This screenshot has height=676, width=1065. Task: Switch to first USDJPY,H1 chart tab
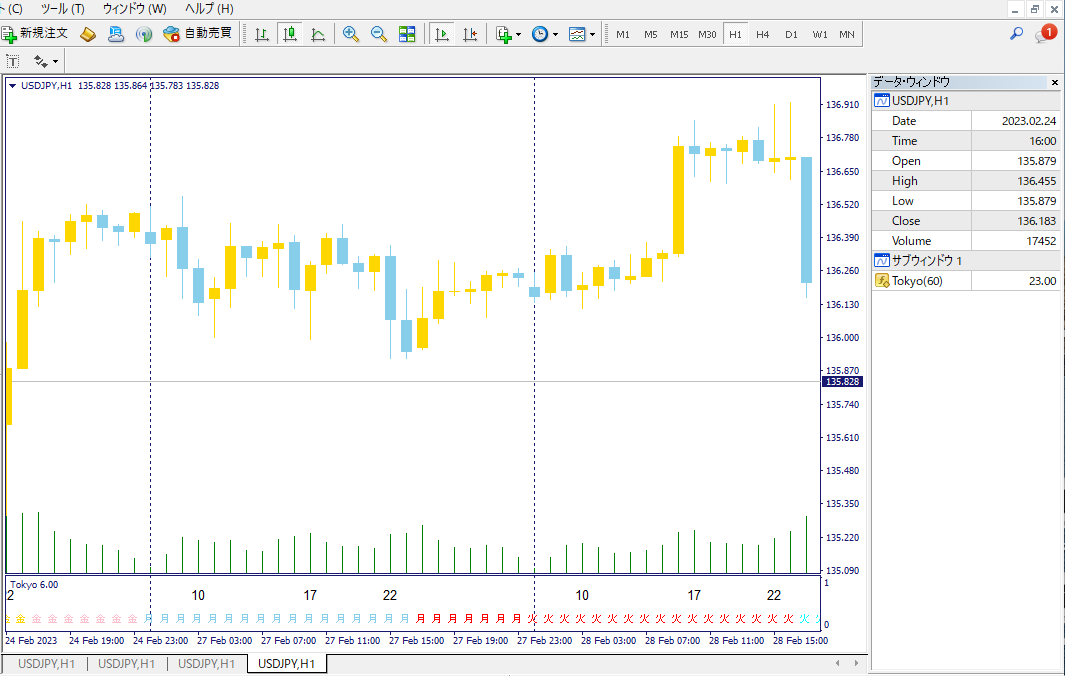click(x=46, y=664)
